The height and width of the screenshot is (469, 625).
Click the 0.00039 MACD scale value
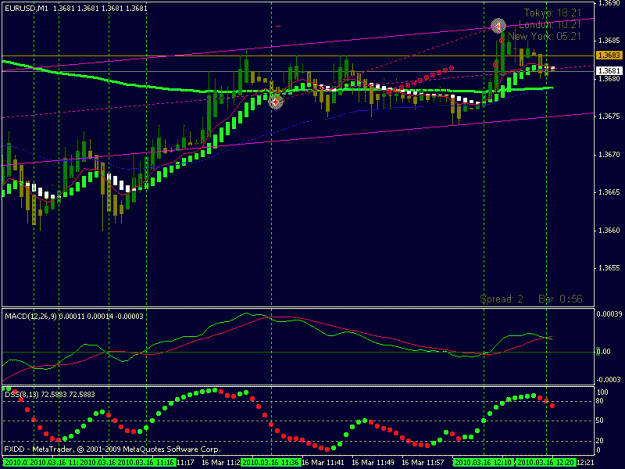609,314
